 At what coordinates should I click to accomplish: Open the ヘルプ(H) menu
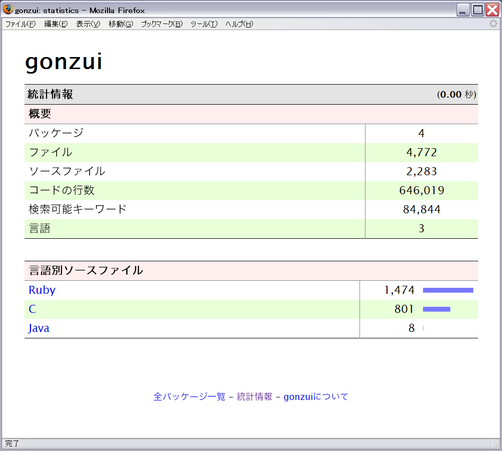tap(239, 24)
